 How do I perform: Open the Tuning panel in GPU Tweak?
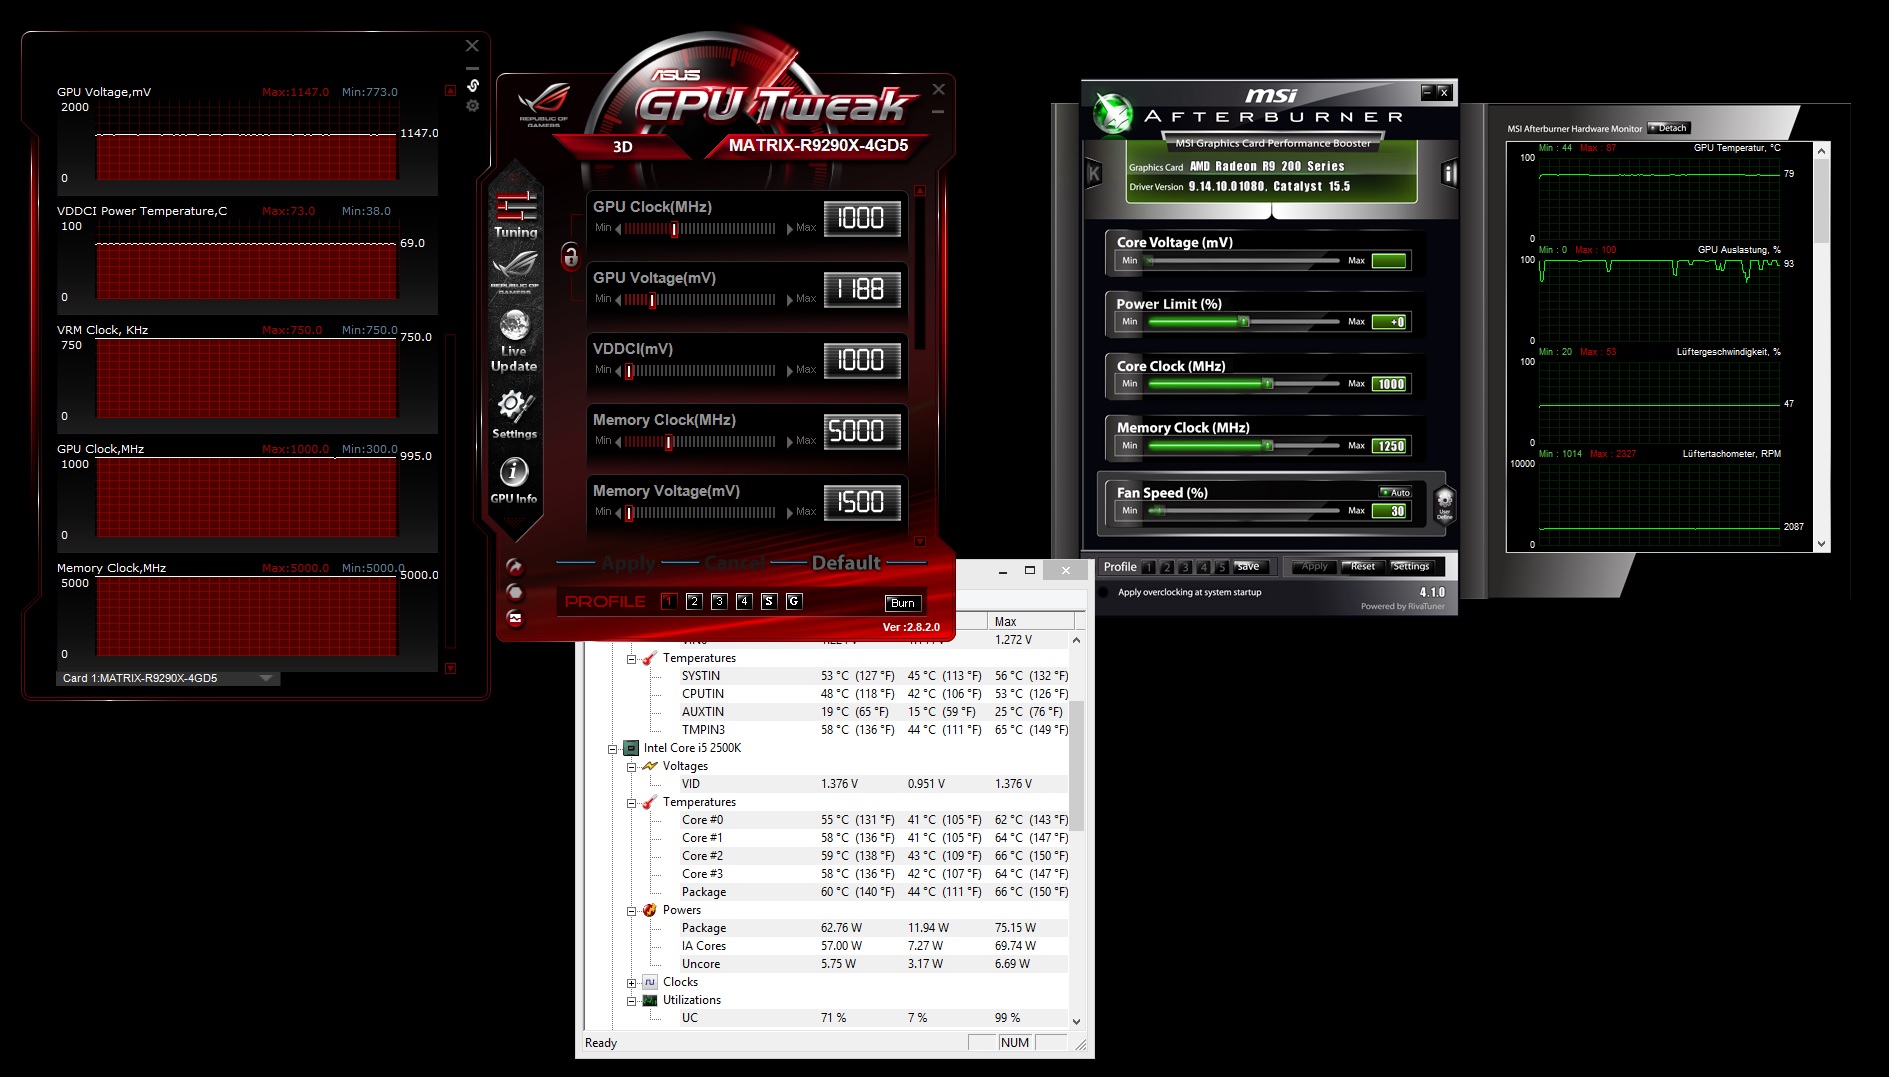click(516, 215)
